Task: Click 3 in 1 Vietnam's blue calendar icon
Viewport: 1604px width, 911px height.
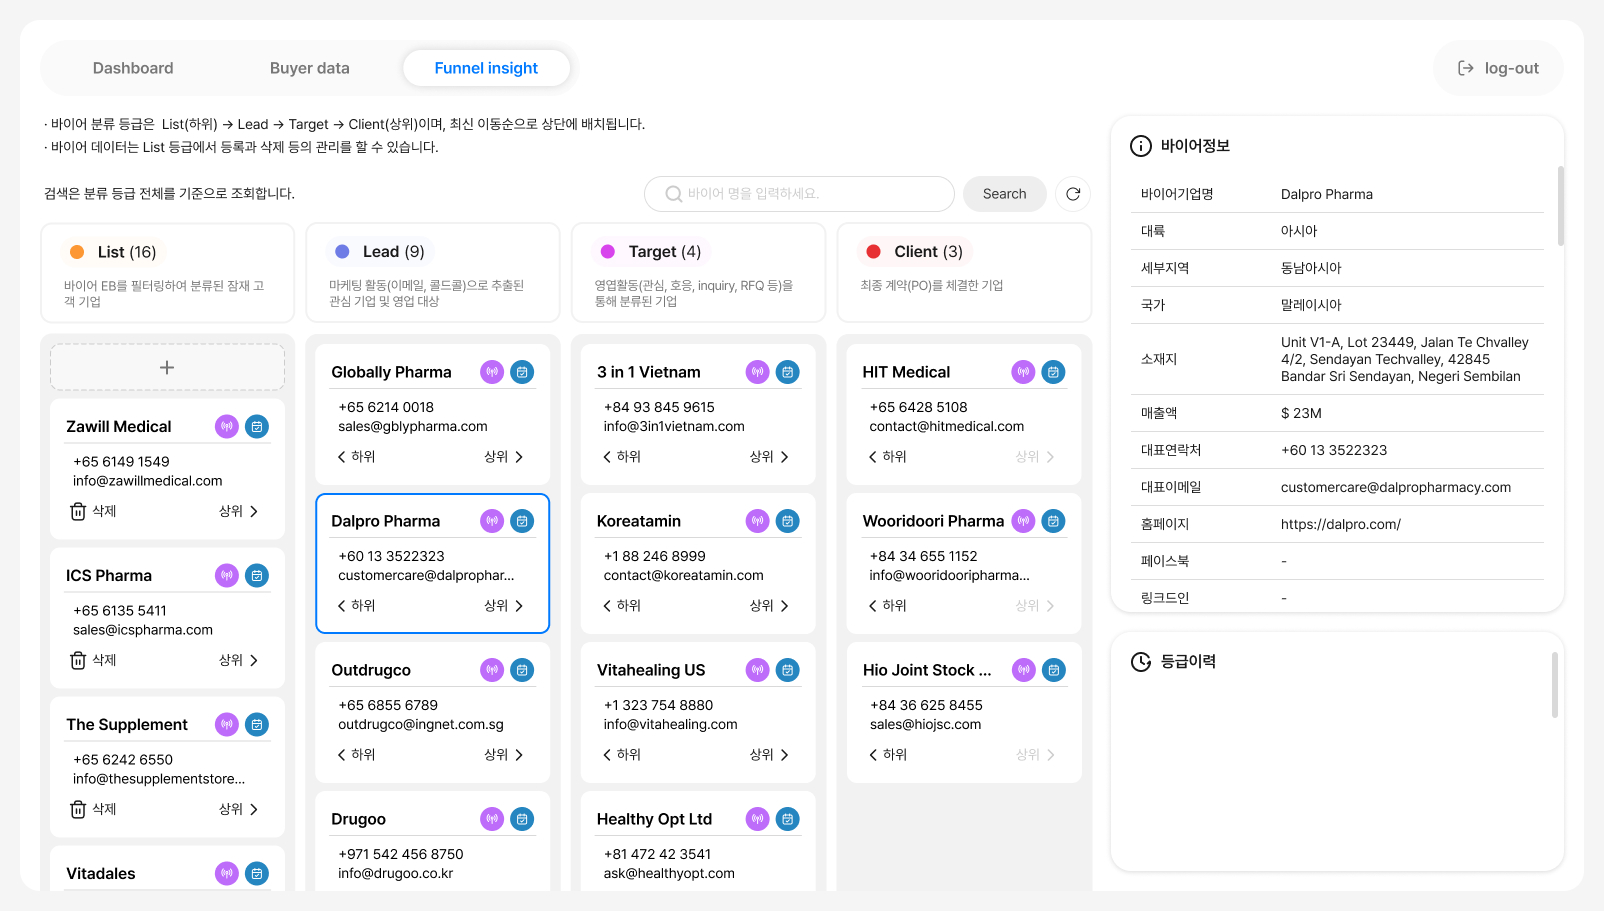Action: click(788, 372)
